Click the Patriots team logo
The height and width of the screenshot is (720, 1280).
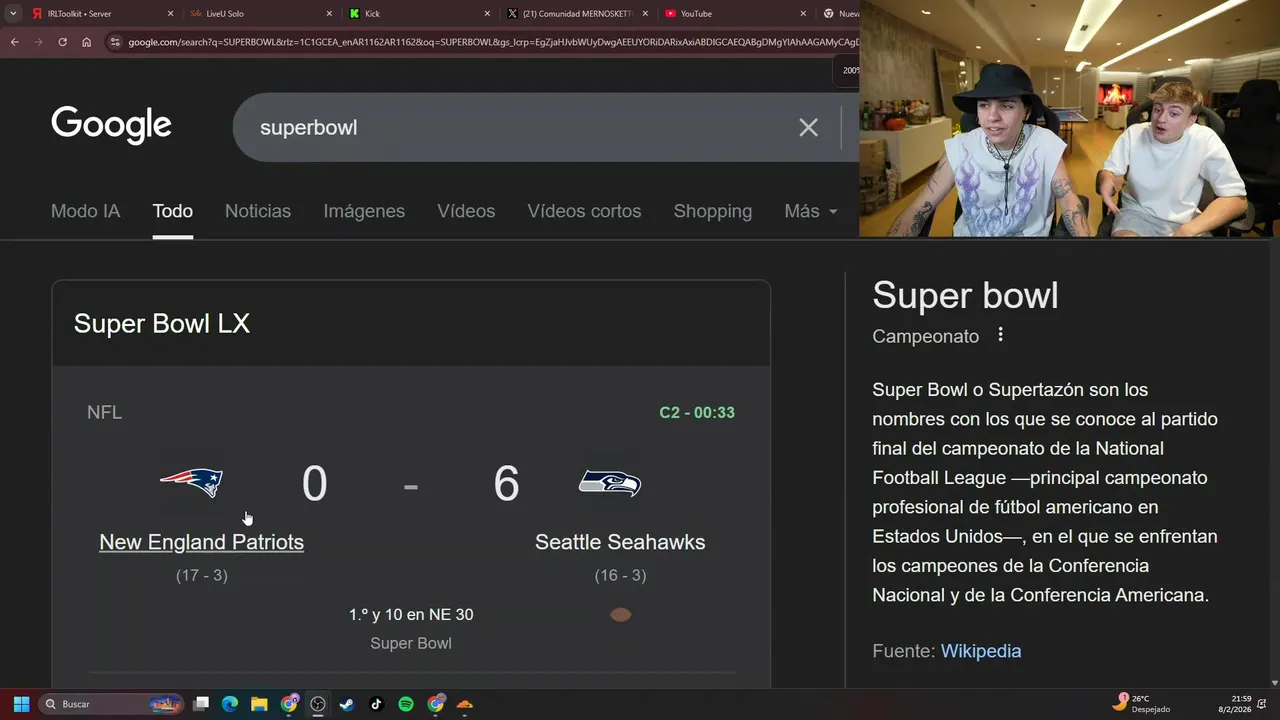pyautogui.click(x=191, y=483)
